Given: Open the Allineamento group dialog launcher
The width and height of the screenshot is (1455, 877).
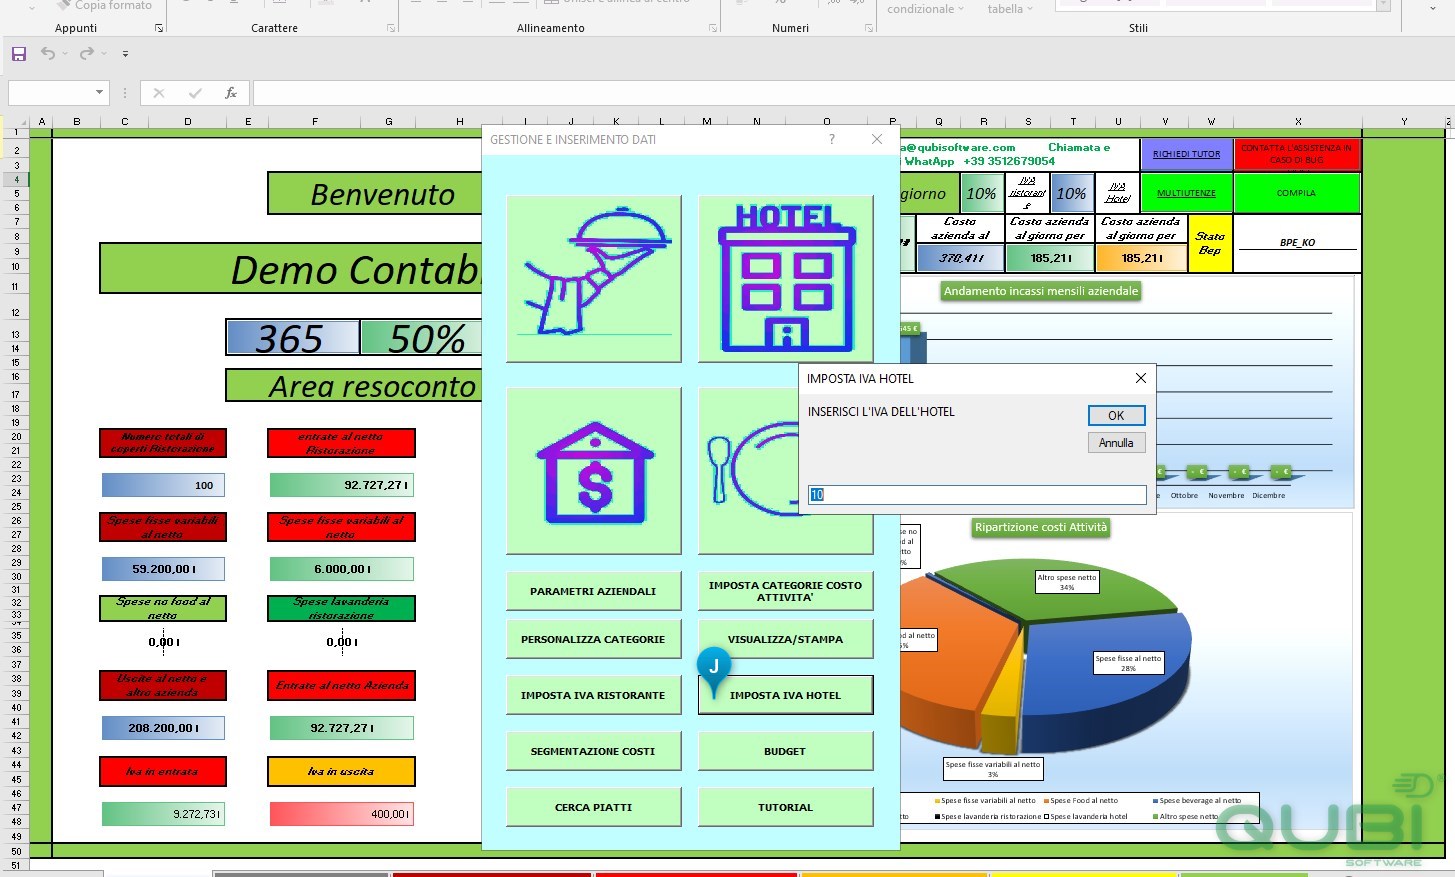Looking at the screenshot, I should (x=712, y=28).
